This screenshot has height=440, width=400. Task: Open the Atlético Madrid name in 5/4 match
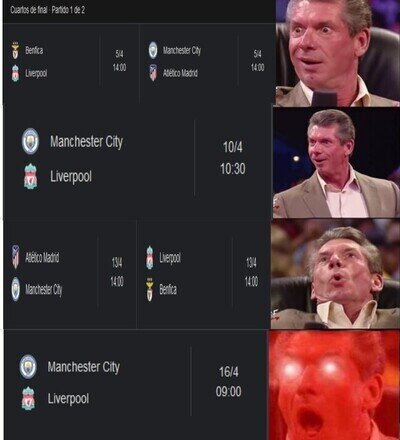180,73
